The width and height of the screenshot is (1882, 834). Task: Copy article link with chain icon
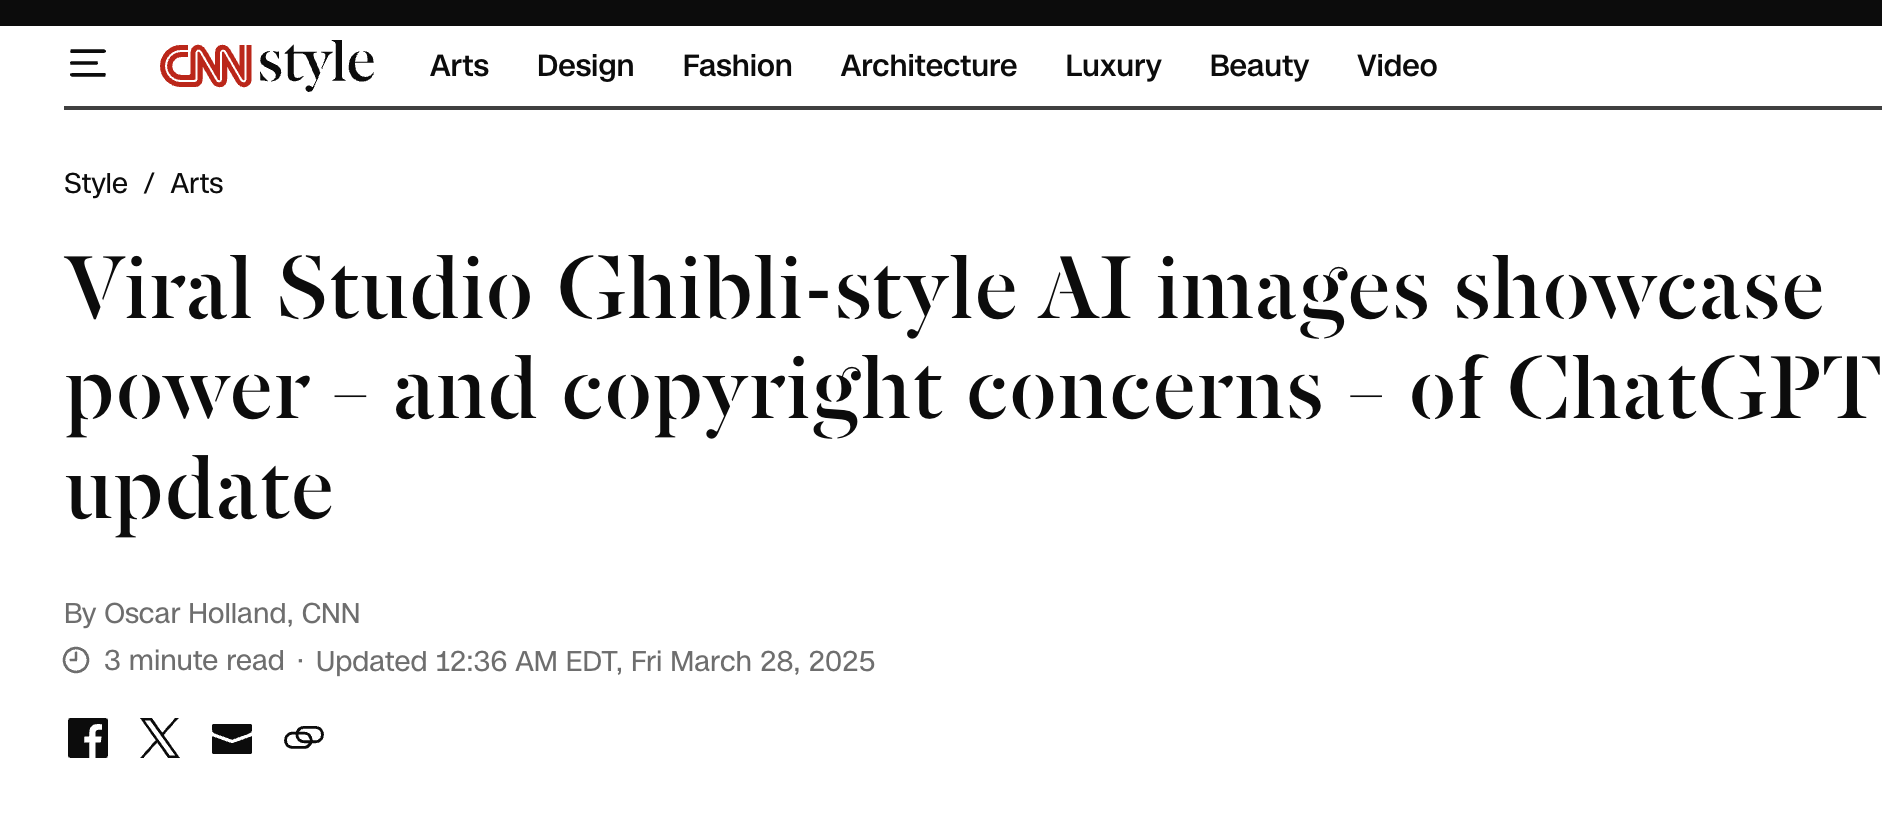[304, 738]
